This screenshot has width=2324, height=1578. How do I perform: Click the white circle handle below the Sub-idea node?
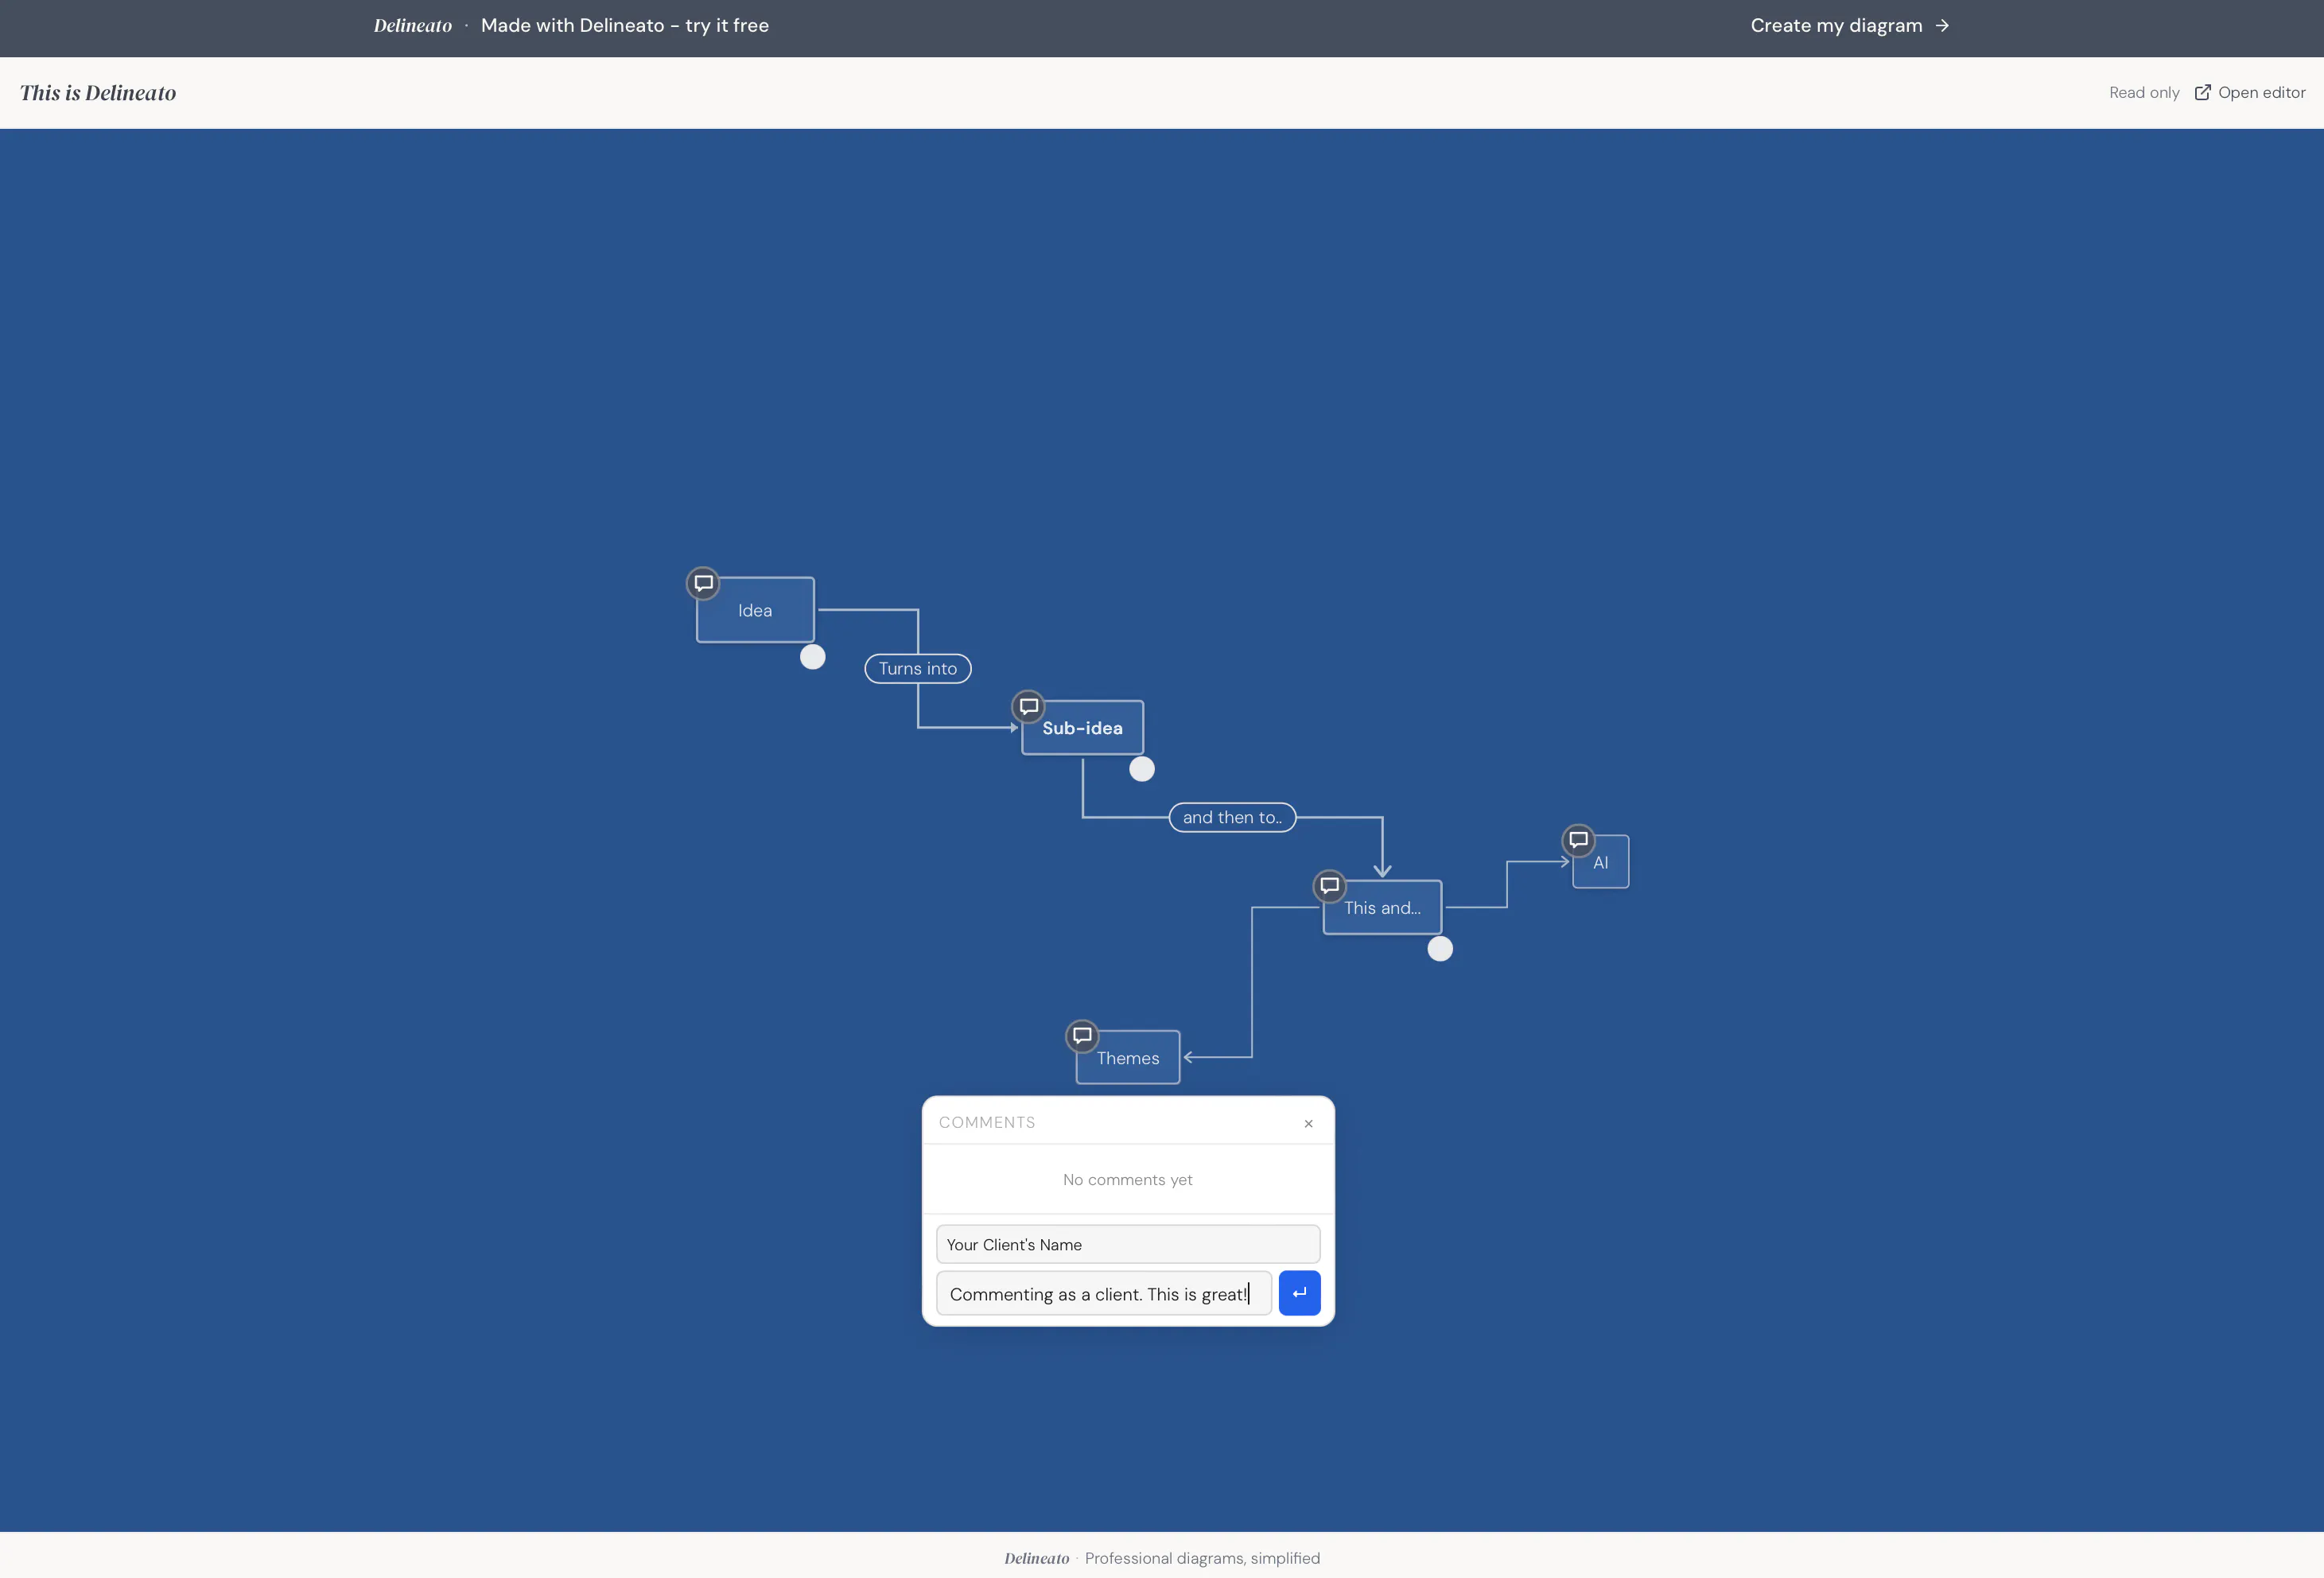click(x=1141, y=769)
